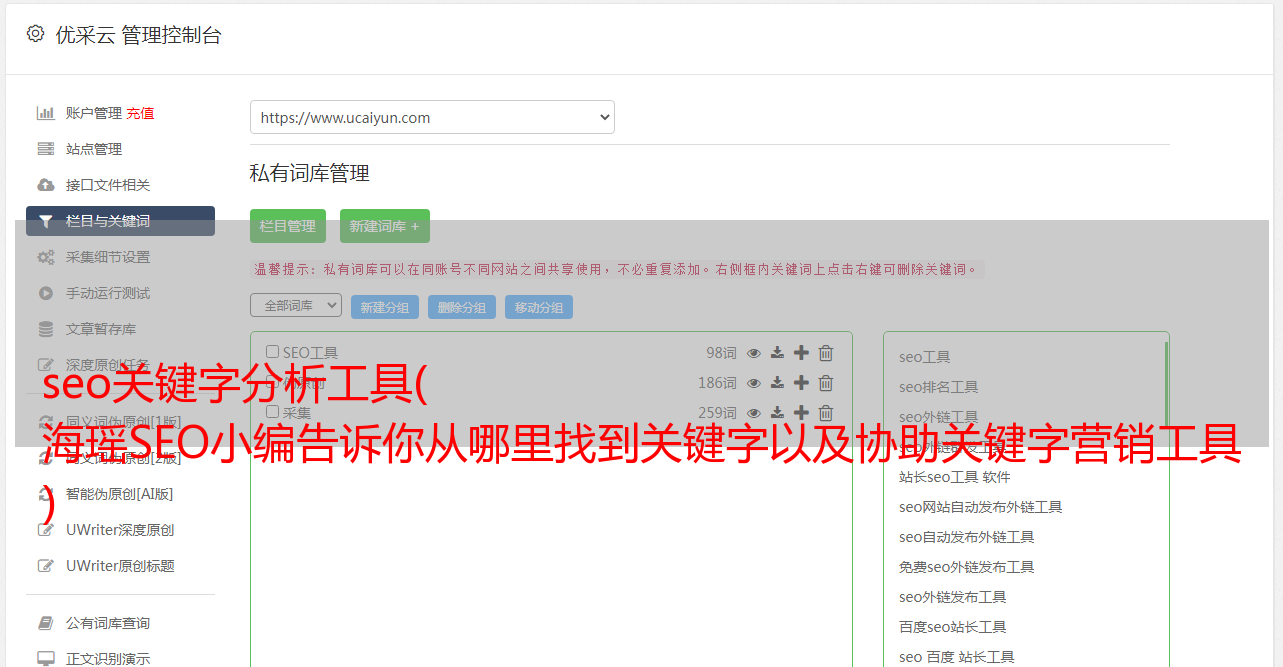Click the 98词 word count
Viewport: 1283px width, 667px height.
(721, 353)
